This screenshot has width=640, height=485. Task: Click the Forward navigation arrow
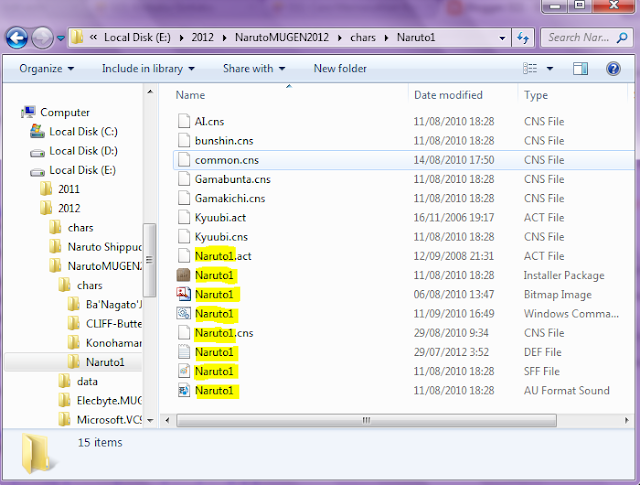click(x=42, y=38)
